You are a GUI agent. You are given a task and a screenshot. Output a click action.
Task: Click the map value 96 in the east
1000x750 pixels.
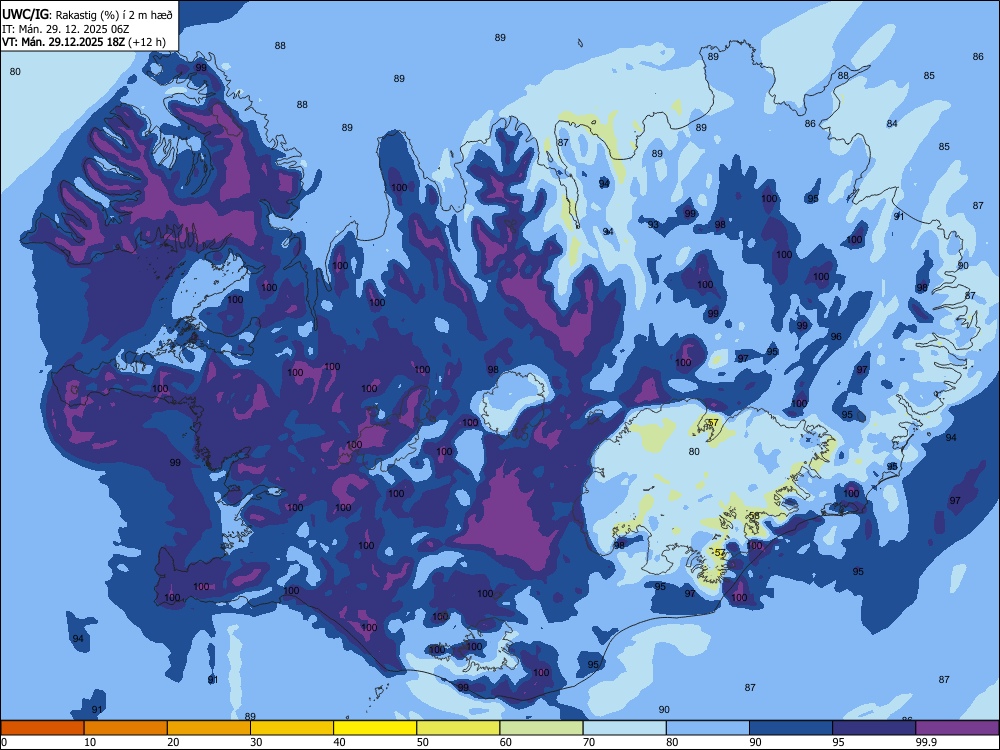tap(836, 337)
